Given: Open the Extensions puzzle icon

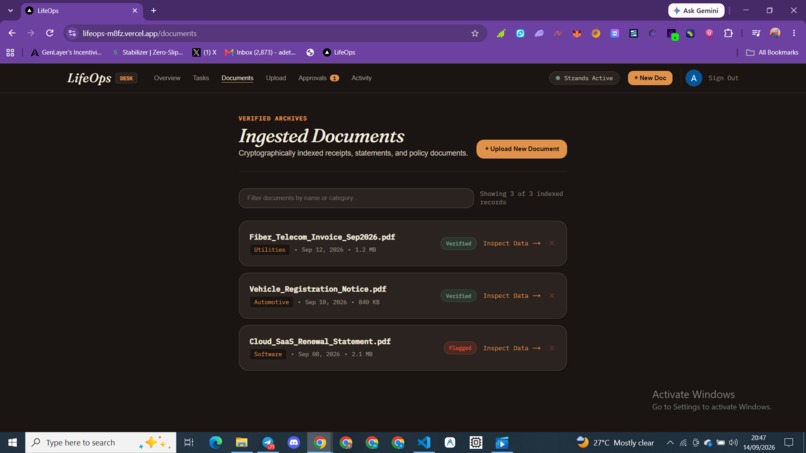Looking at the screenshot, I should (728, 33).
